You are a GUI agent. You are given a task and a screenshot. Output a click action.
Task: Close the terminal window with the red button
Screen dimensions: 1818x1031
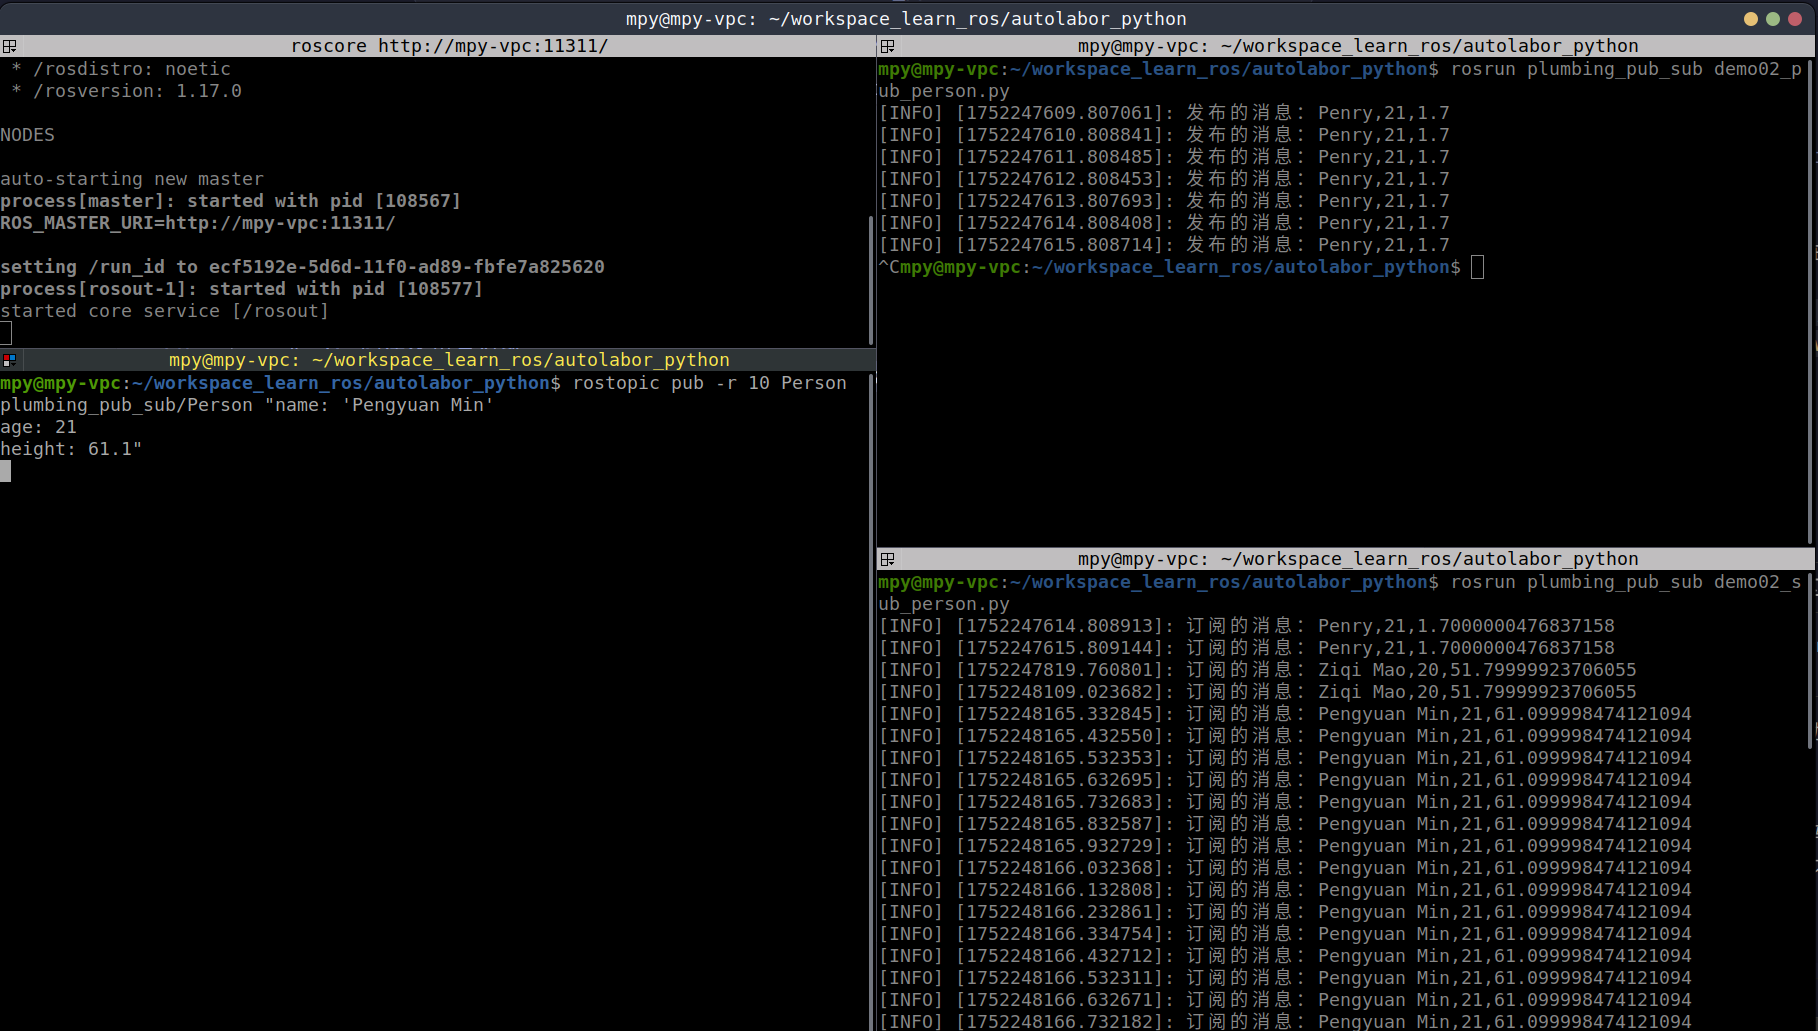coord(1794,19)
